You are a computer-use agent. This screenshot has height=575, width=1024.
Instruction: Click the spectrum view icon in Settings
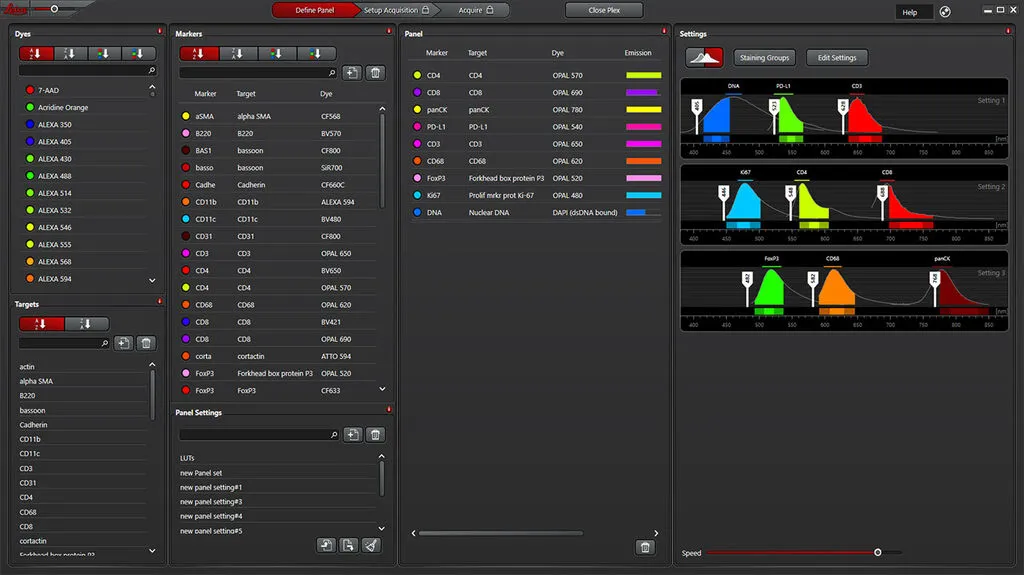coord(704,57)
